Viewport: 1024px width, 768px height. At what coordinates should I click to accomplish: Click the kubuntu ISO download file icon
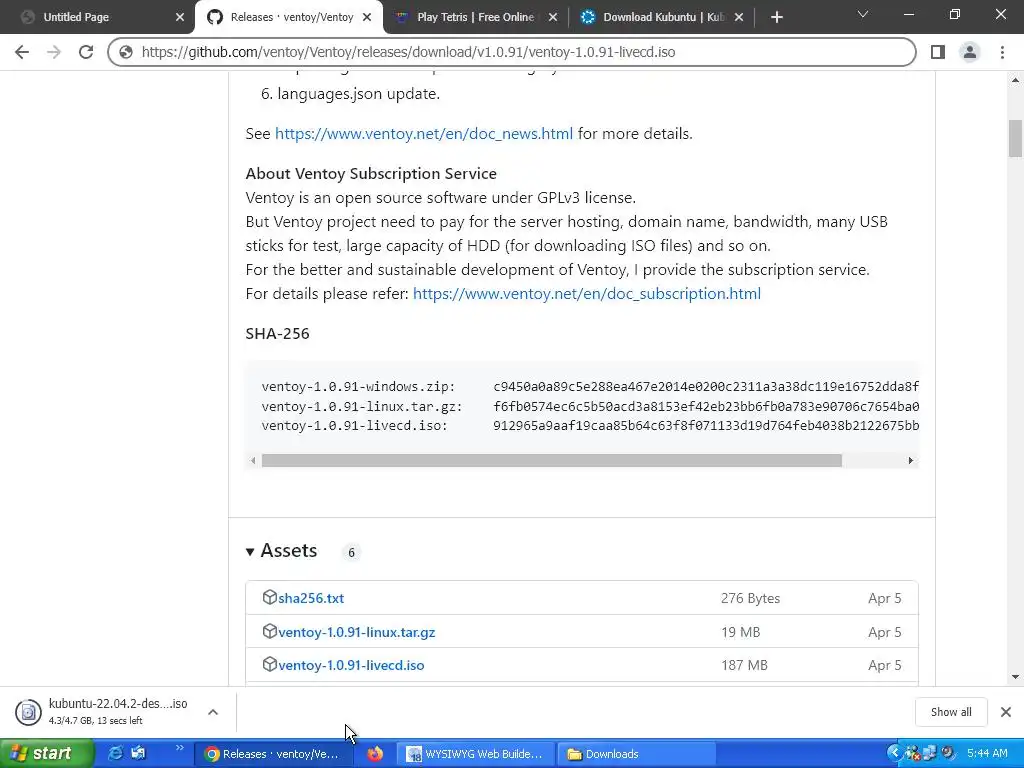coord(28,712)
